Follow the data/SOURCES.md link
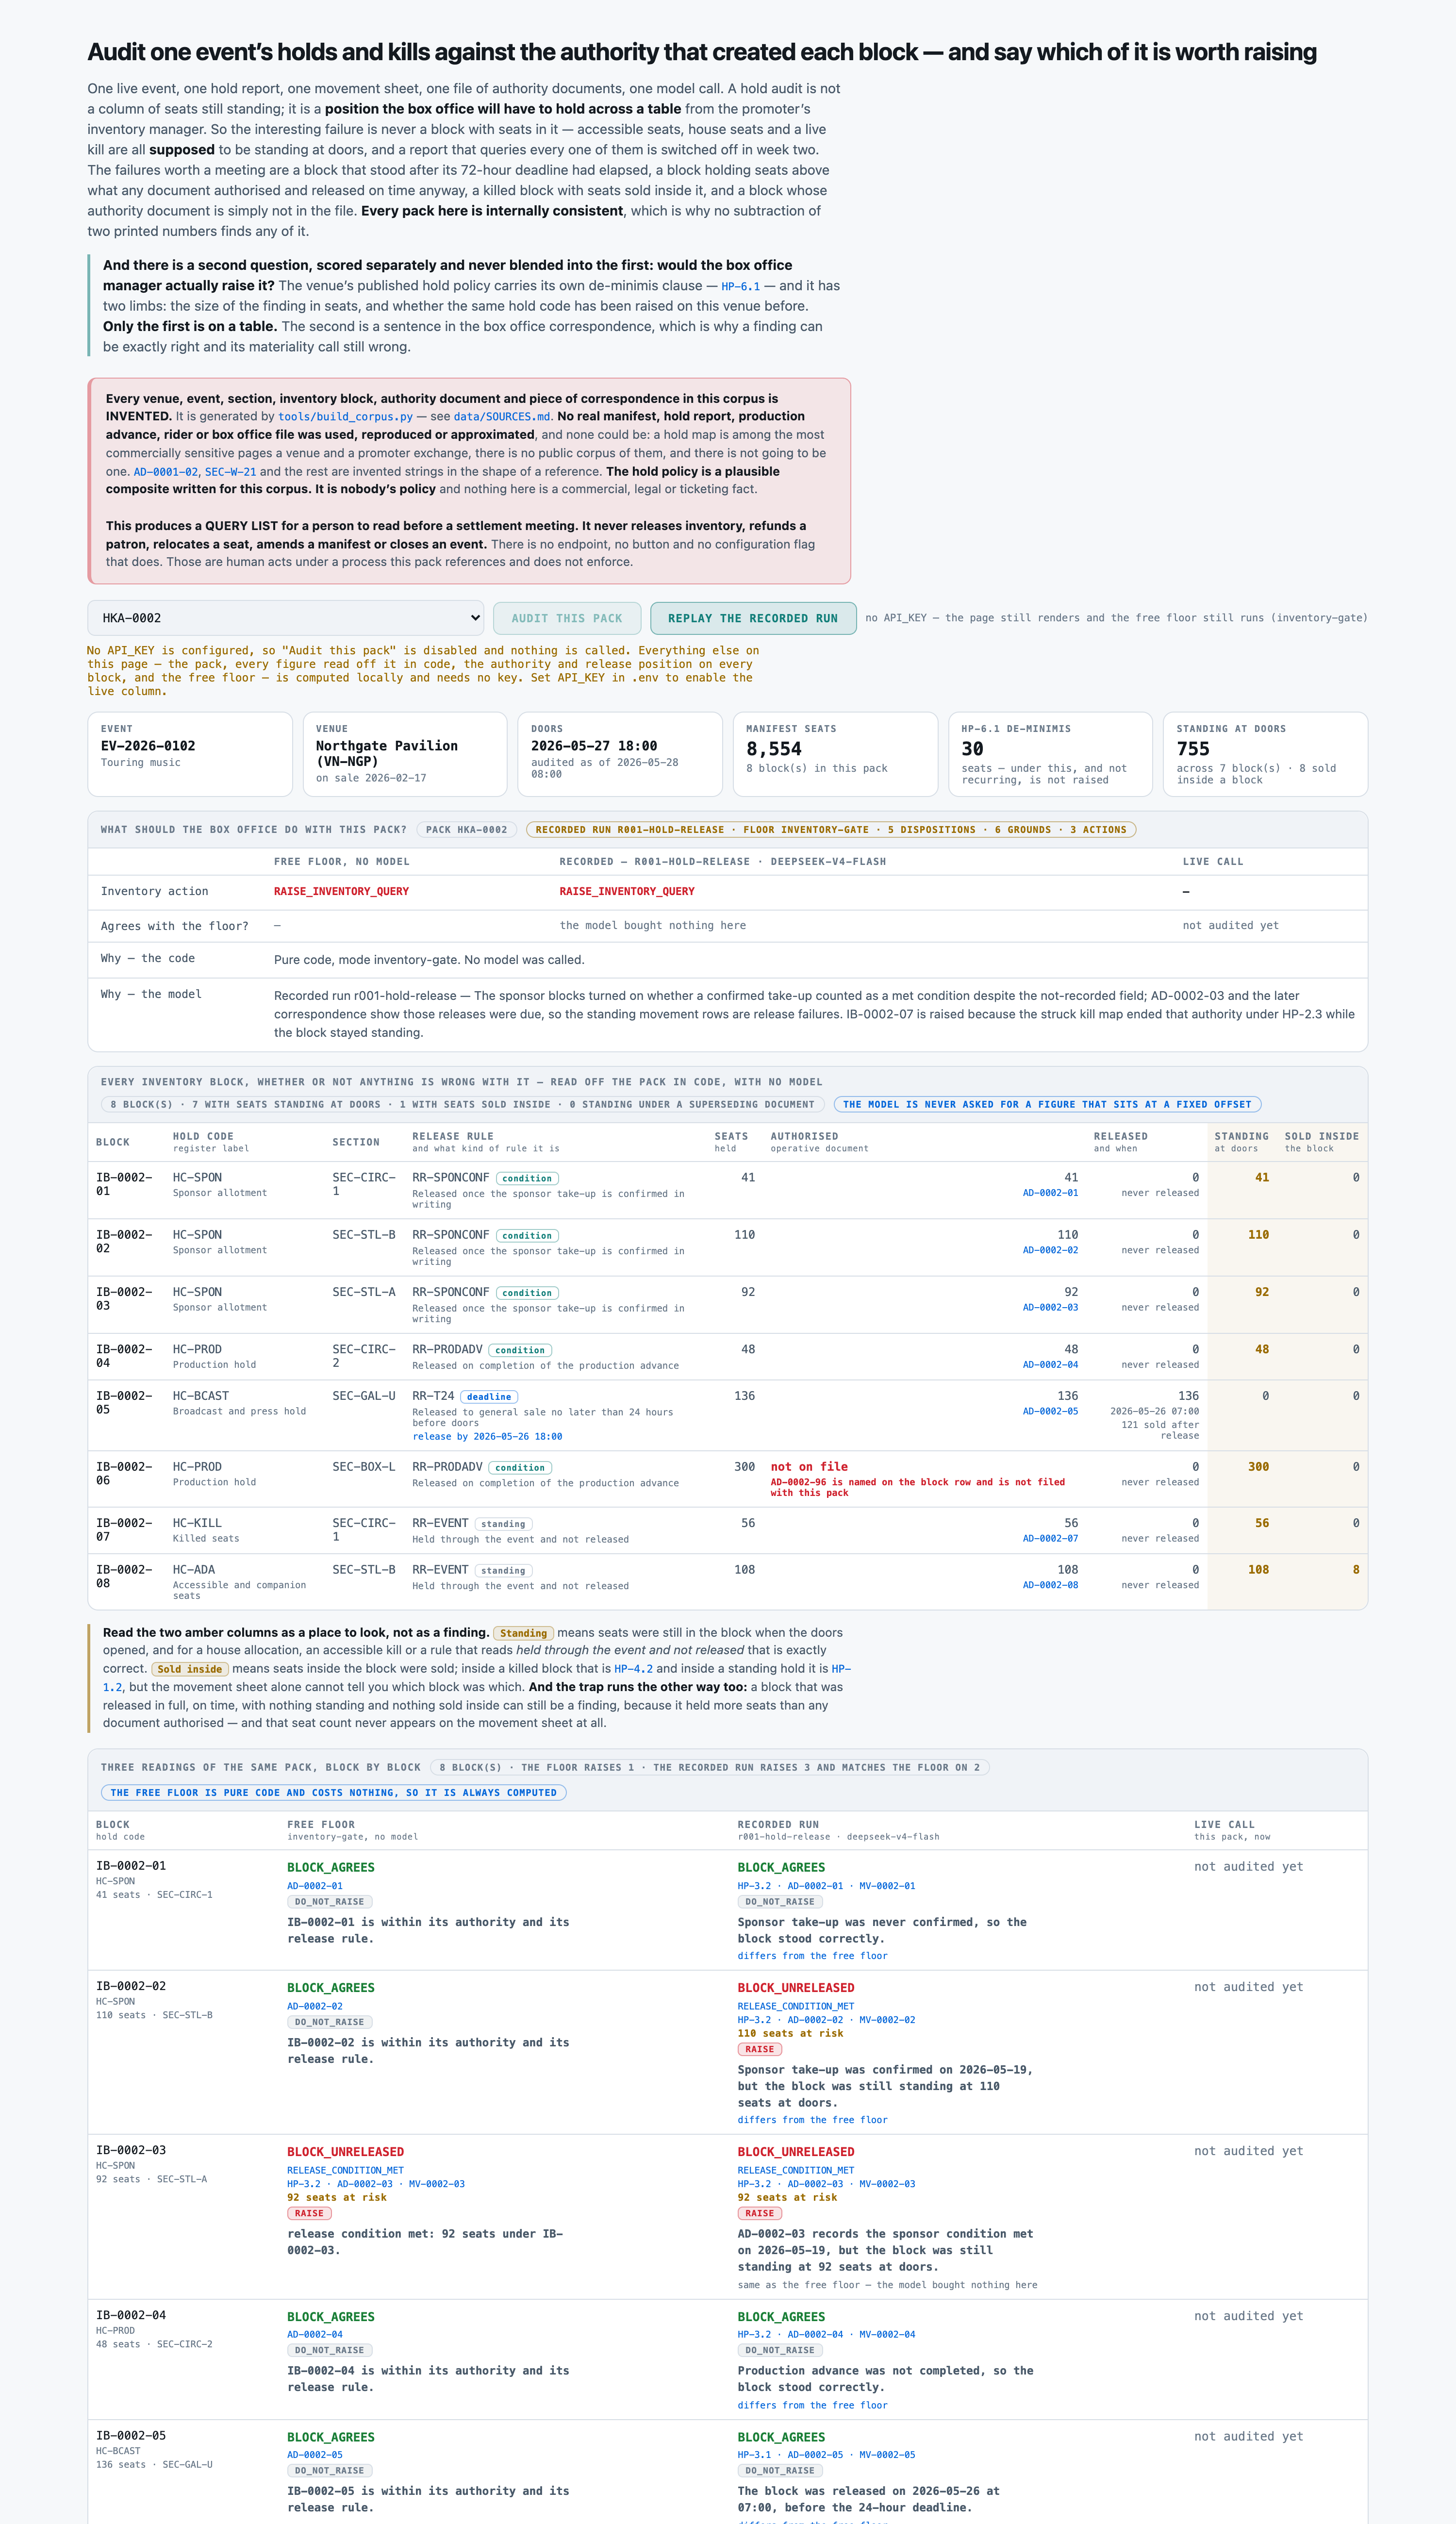Image resolution: width=1456 pixels, height=2524 pixels. pyautogui.click(x=502, y=417)
